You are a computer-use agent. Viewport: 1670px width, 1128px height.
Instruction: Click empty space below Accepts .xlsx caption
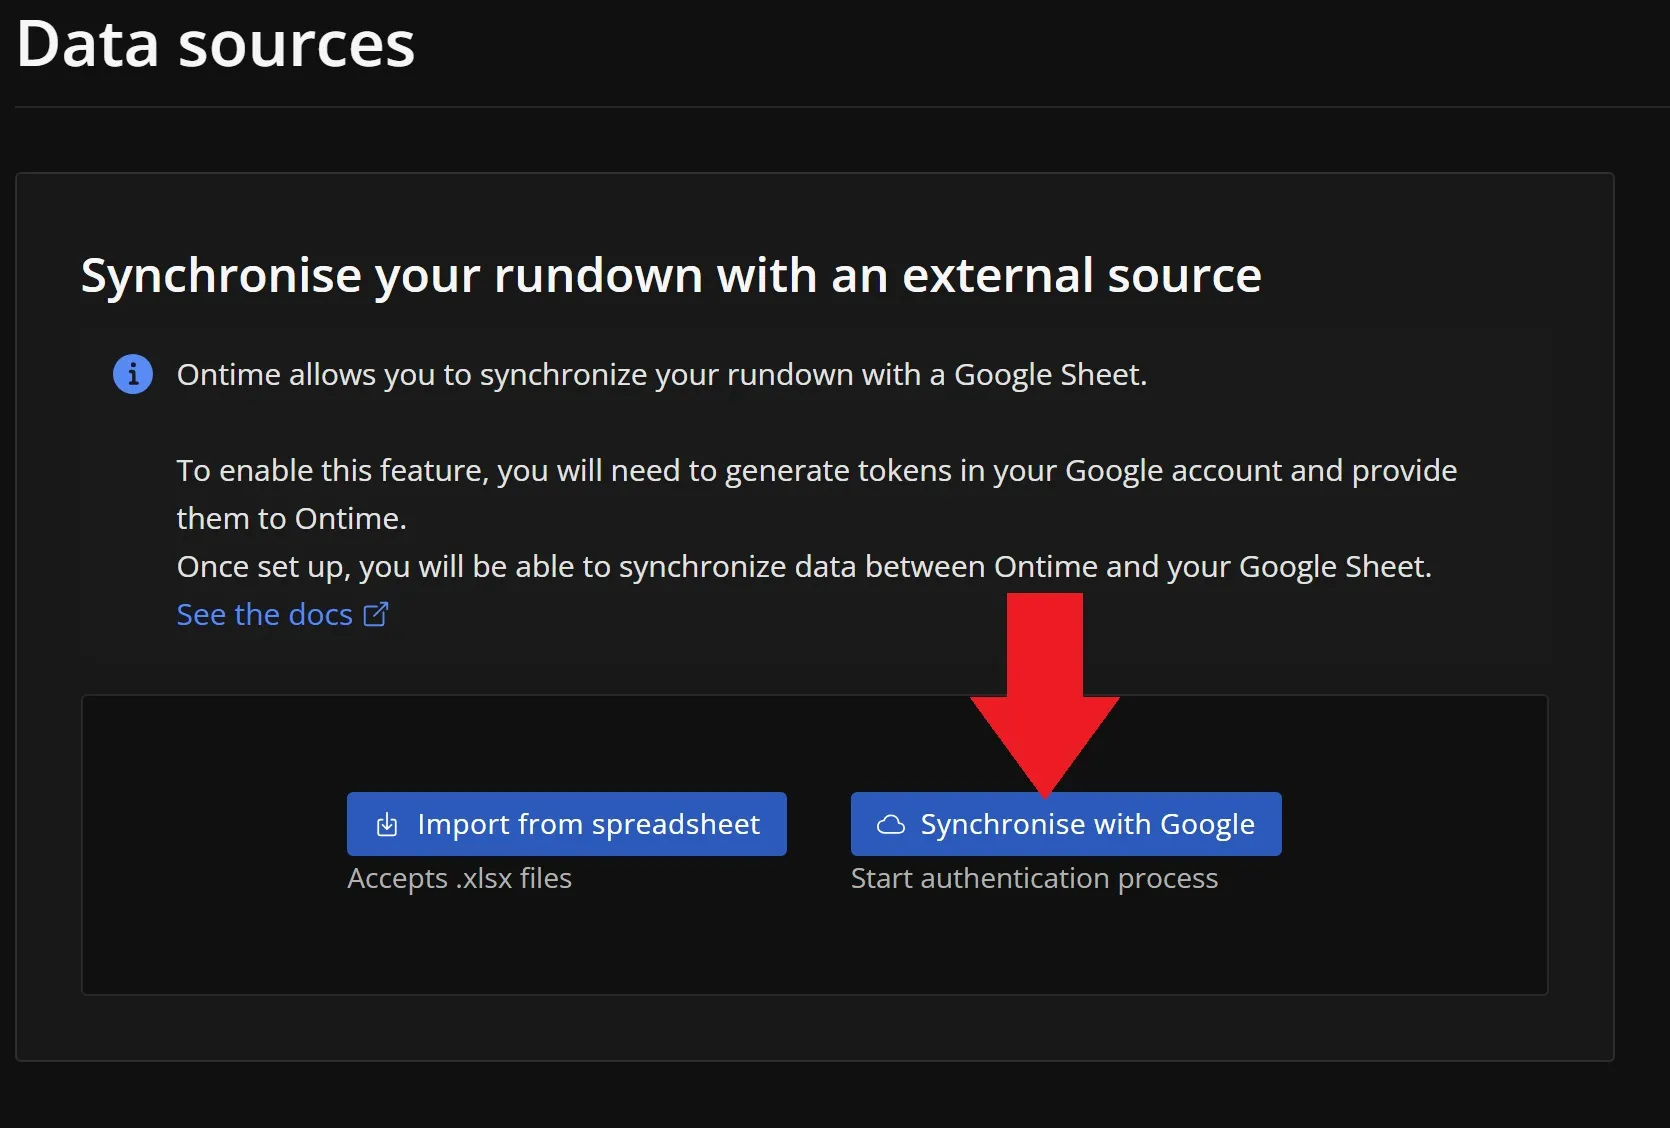[459, 945]
